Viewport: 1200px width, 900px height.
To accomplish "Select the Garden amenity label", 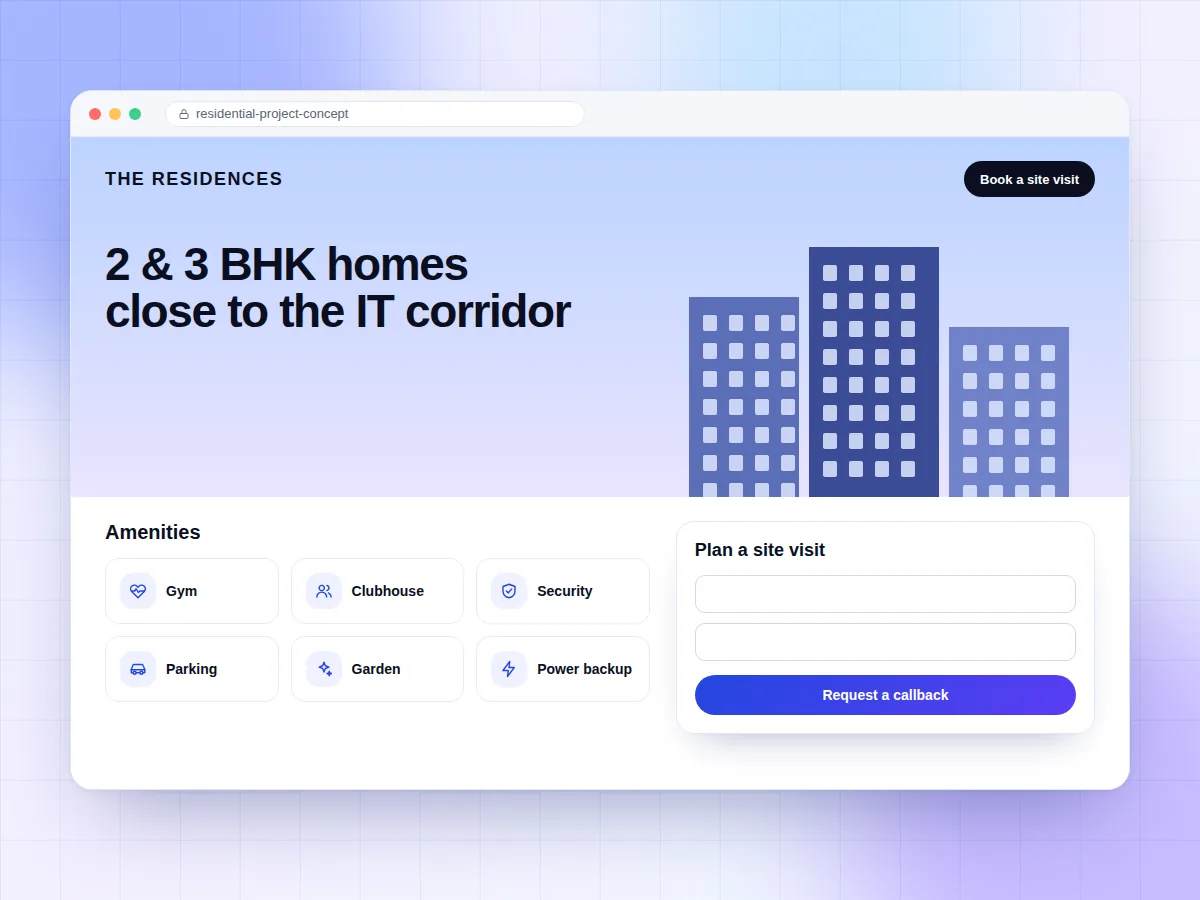I will tap(376, 669).
